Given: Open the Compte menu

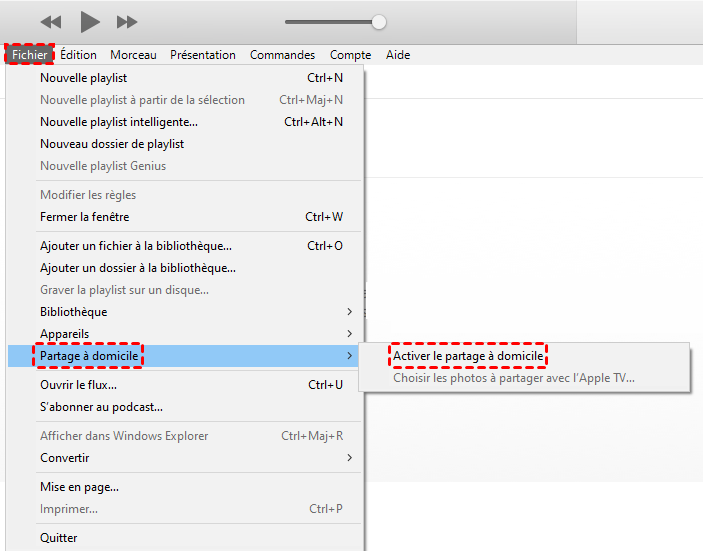Looking at the screenshot, I should click(350, 55).
